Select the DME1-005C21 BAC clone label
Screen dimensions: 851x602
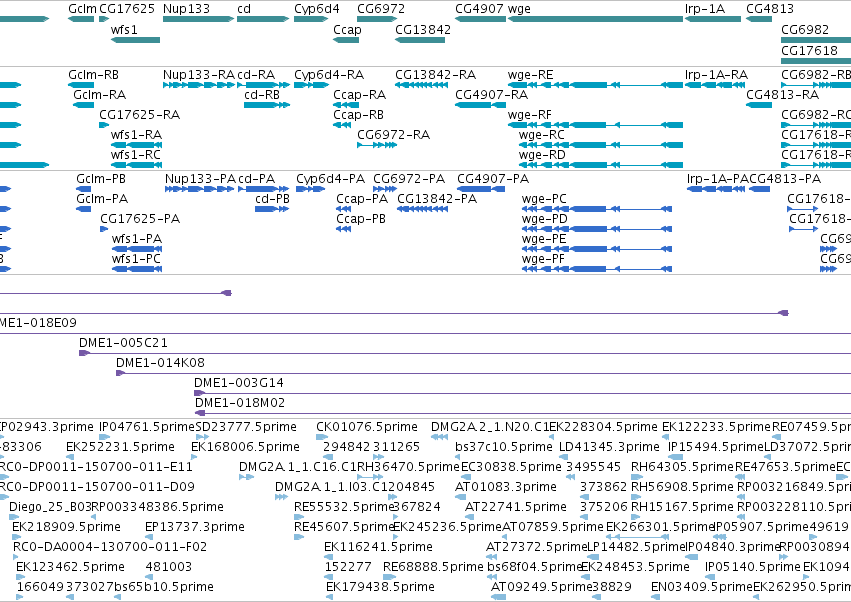[x=123, y=343]
